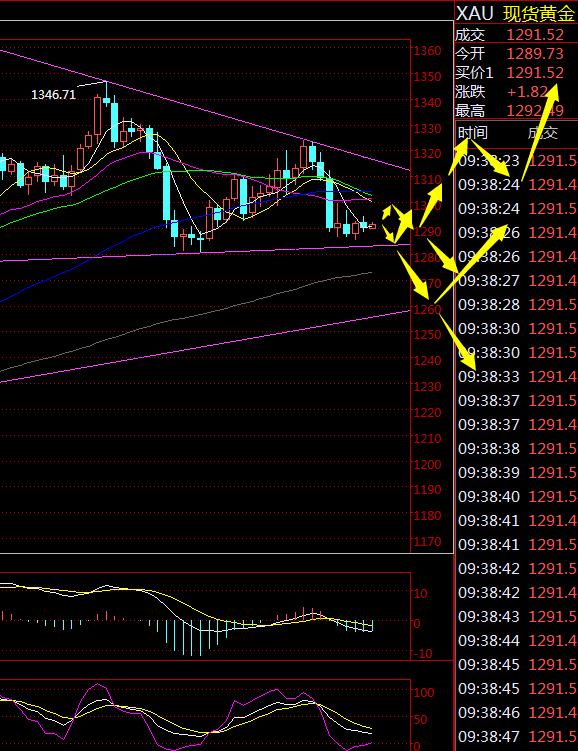Screen dimensions: 578x751
Task: Click the 1346.71 high price label
Action: point(54,95)
